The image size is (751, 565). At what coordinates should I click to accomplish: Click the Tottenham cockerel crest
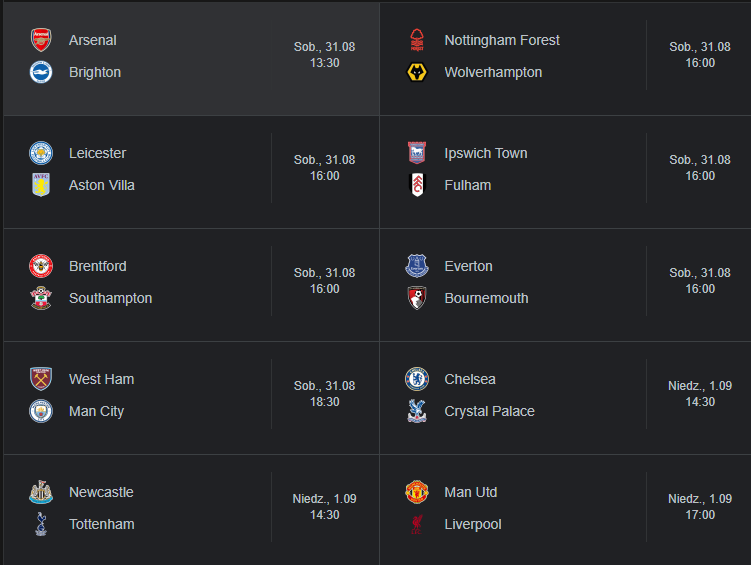(x=41, y=524)
